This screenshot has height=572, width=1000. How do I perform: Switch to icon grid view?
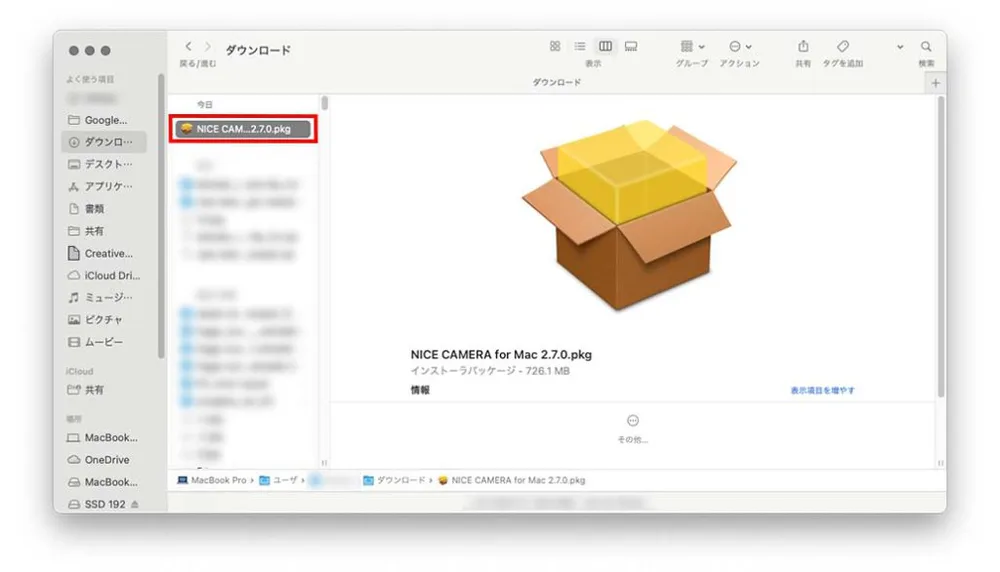click(x=555, y=46)
